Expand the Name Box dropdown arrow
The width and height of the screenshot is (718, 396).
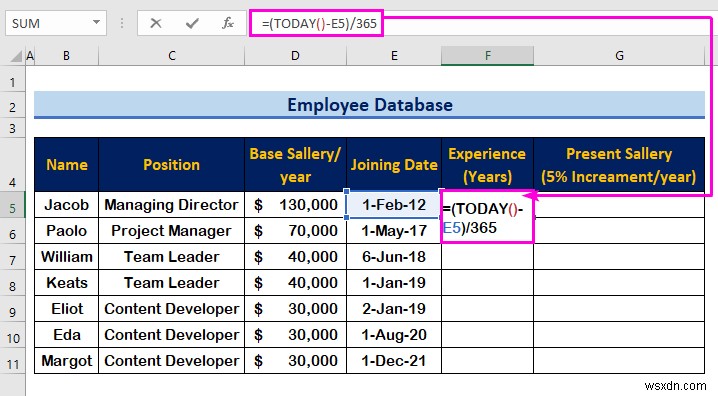[96, 22]
